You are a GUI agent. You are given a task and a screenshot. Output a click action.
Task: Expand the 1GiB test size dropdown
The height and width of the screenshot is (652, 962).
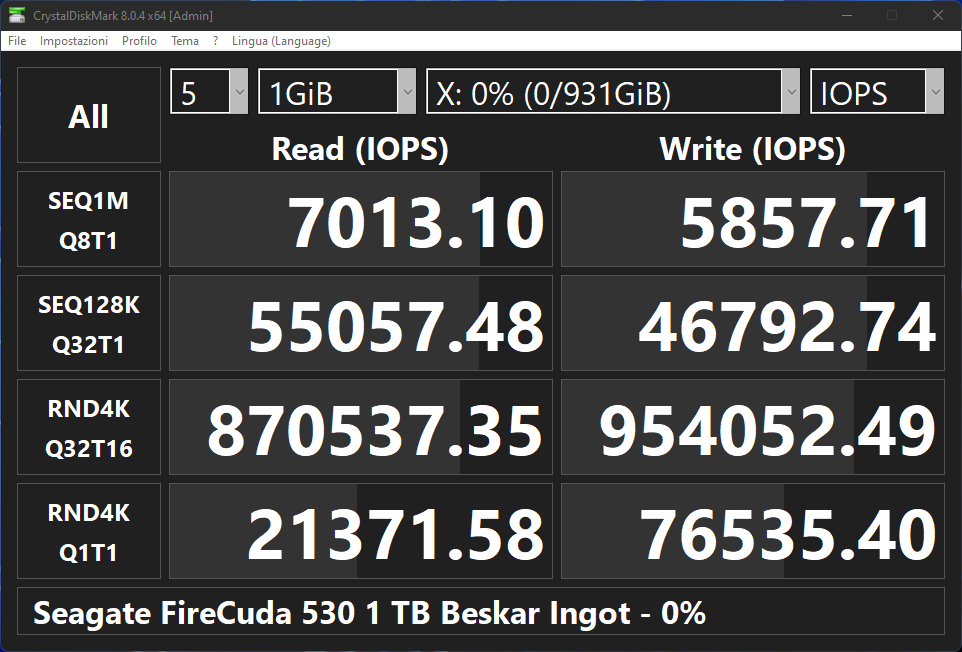coord(336,93)
